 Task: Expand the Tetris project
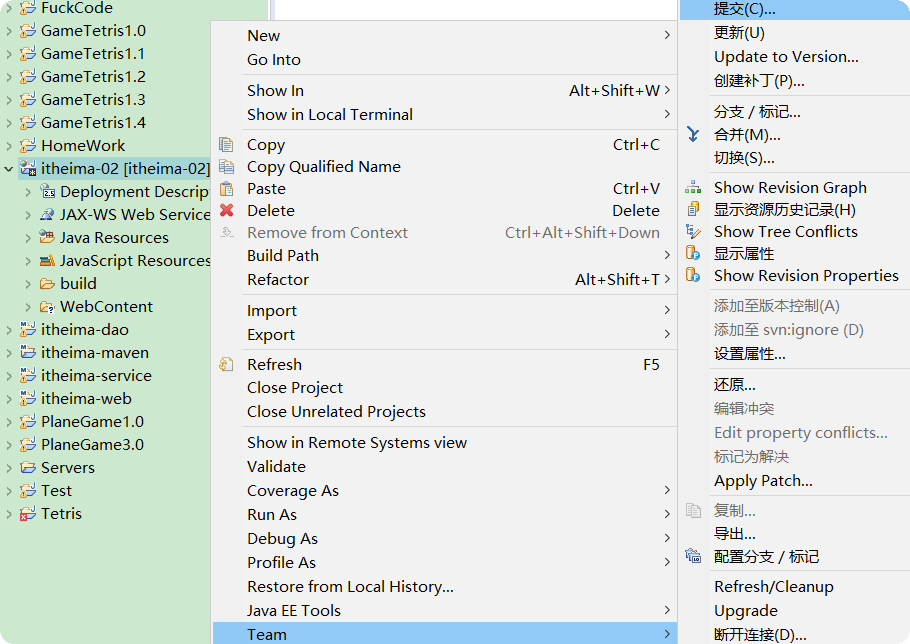pos(9,513)
